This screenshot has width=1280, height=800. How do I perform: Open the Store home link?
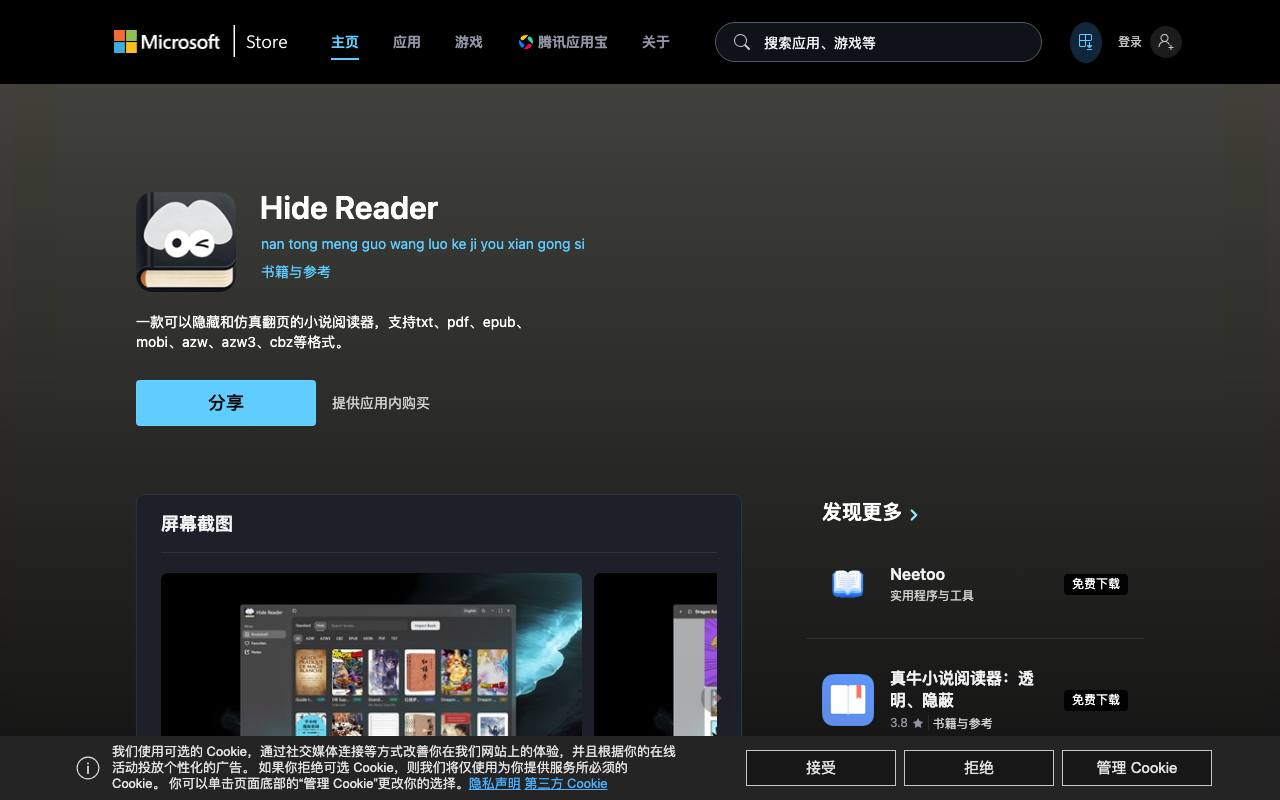pyautogui.click(x=266, y=42)
